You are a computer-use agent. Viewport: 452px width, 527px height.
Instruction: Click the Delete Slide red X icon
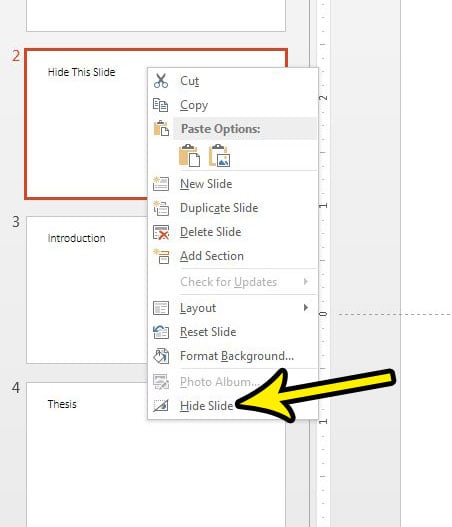(161, 232)
